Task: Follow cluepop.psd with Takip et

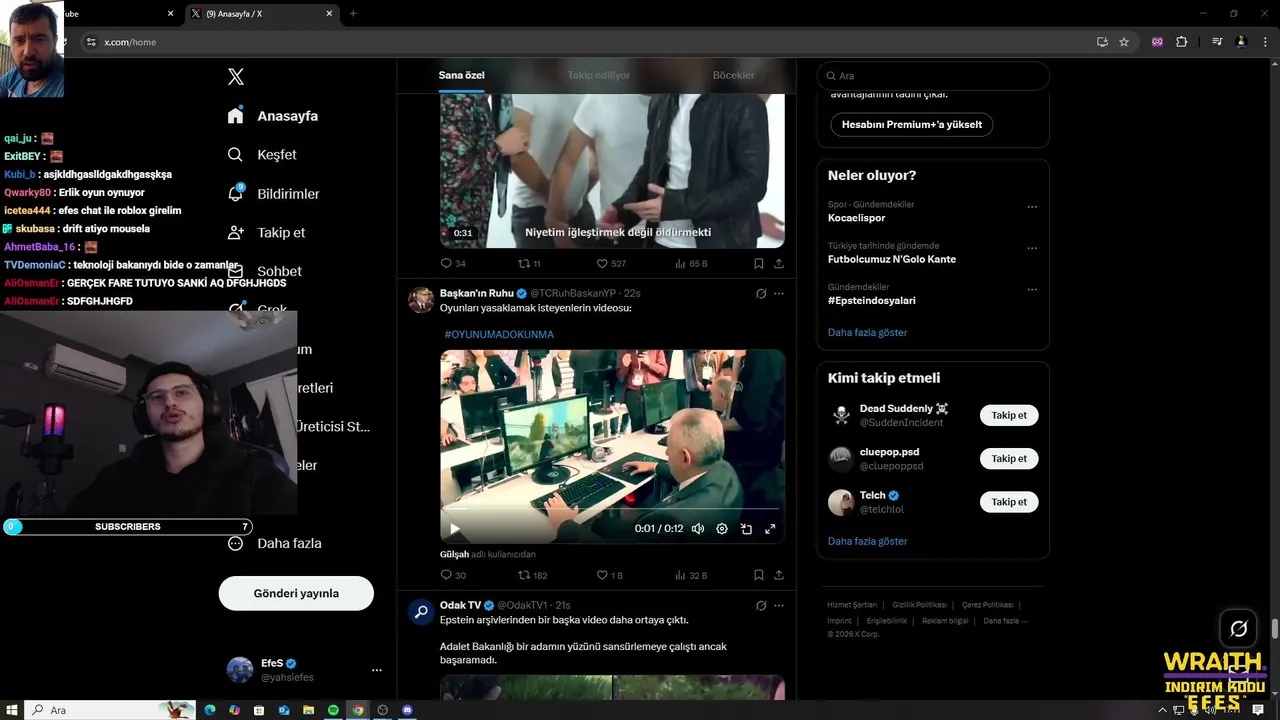Action: [x=1009, y=459]
